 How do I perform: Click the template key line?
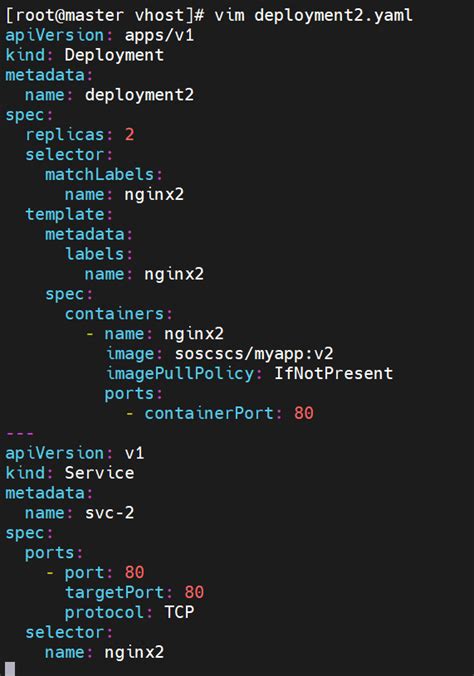[69, 214]
